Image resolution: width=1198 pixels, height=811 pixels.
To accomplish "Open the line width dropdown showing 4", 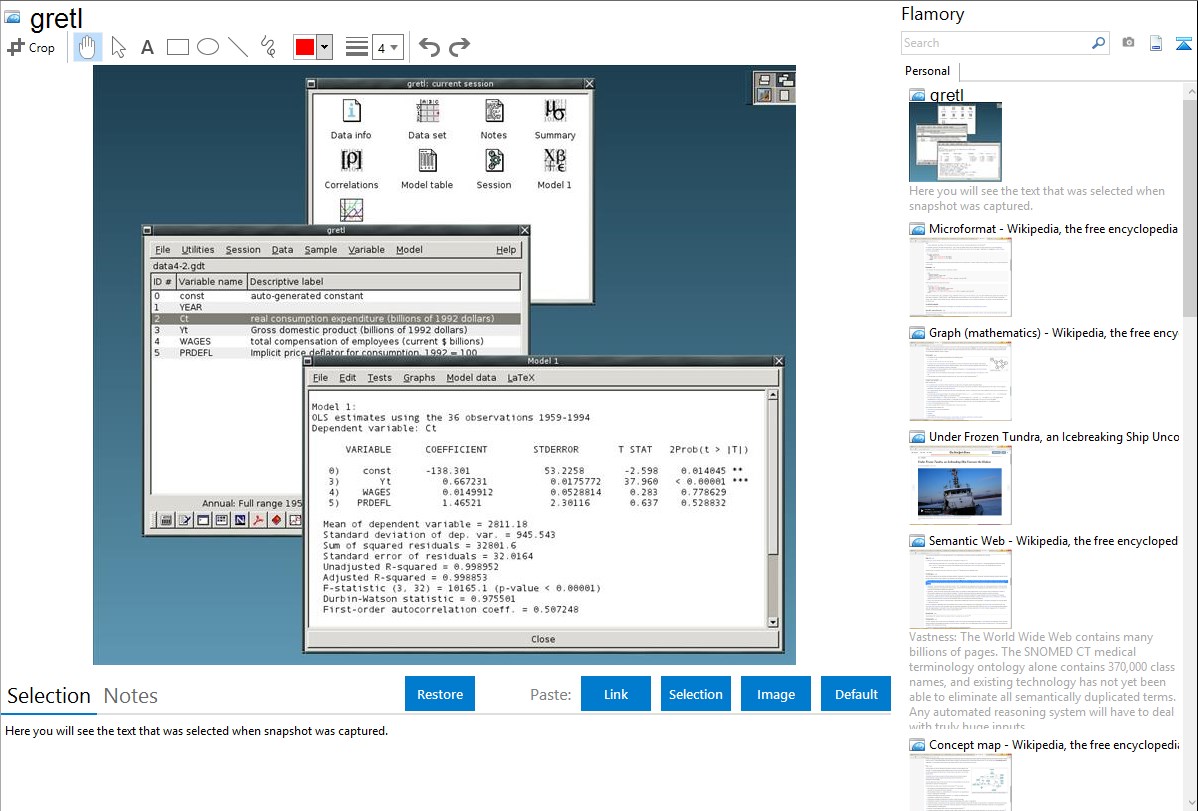I will click(388, 47).
